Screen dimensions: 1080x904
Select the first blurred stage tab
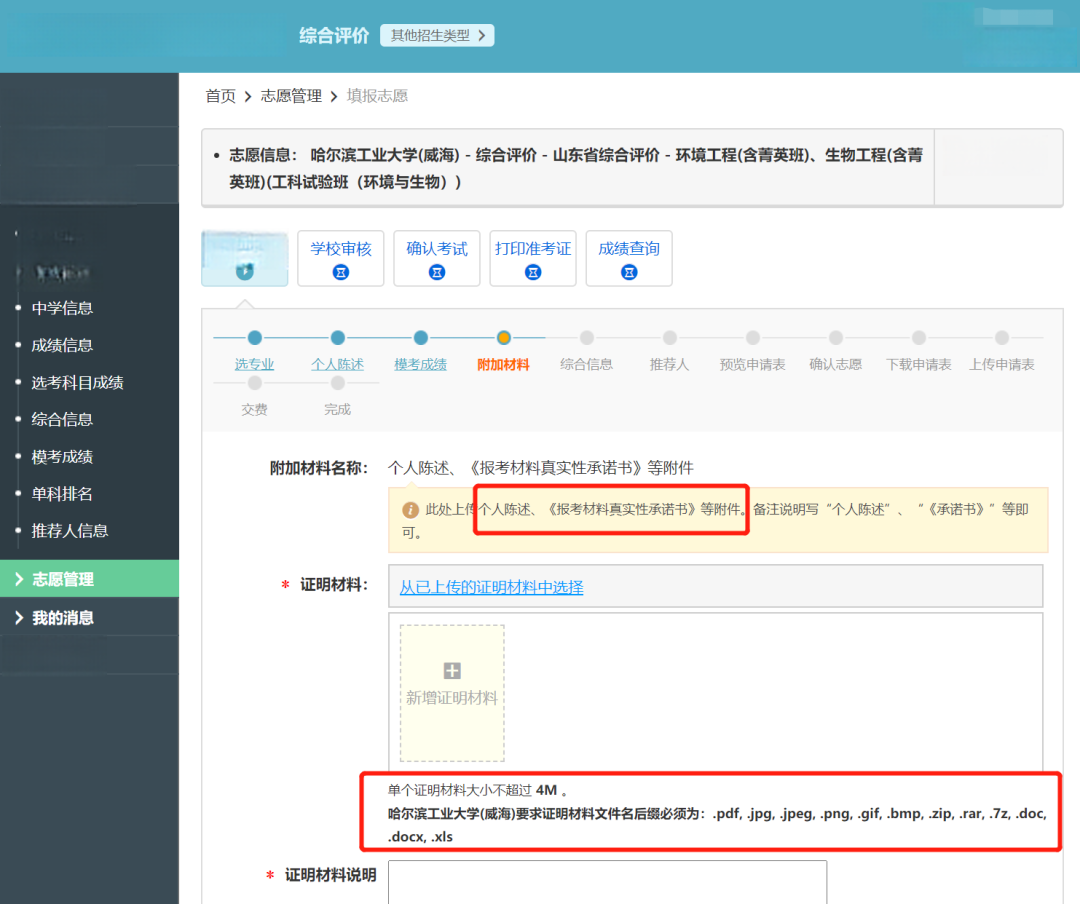point(245,258)
